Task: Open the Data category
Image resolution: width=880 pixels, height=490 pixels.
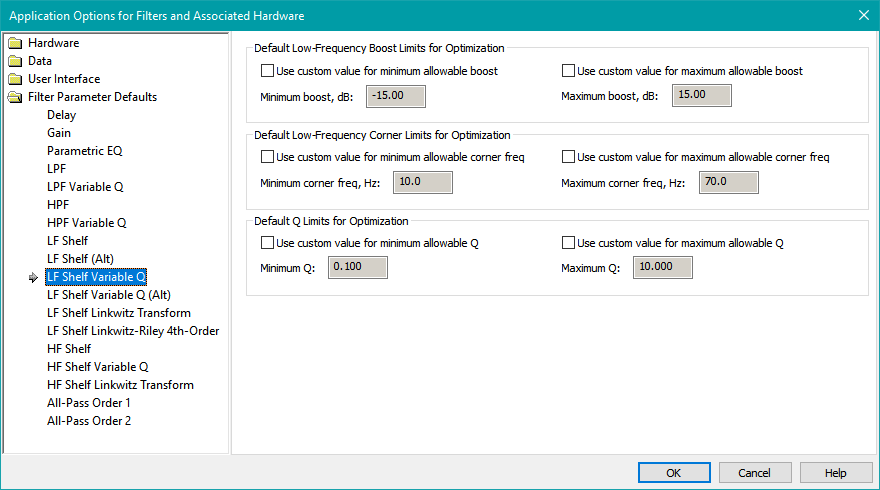Action: pyautogui.click(x=40, y=61)
